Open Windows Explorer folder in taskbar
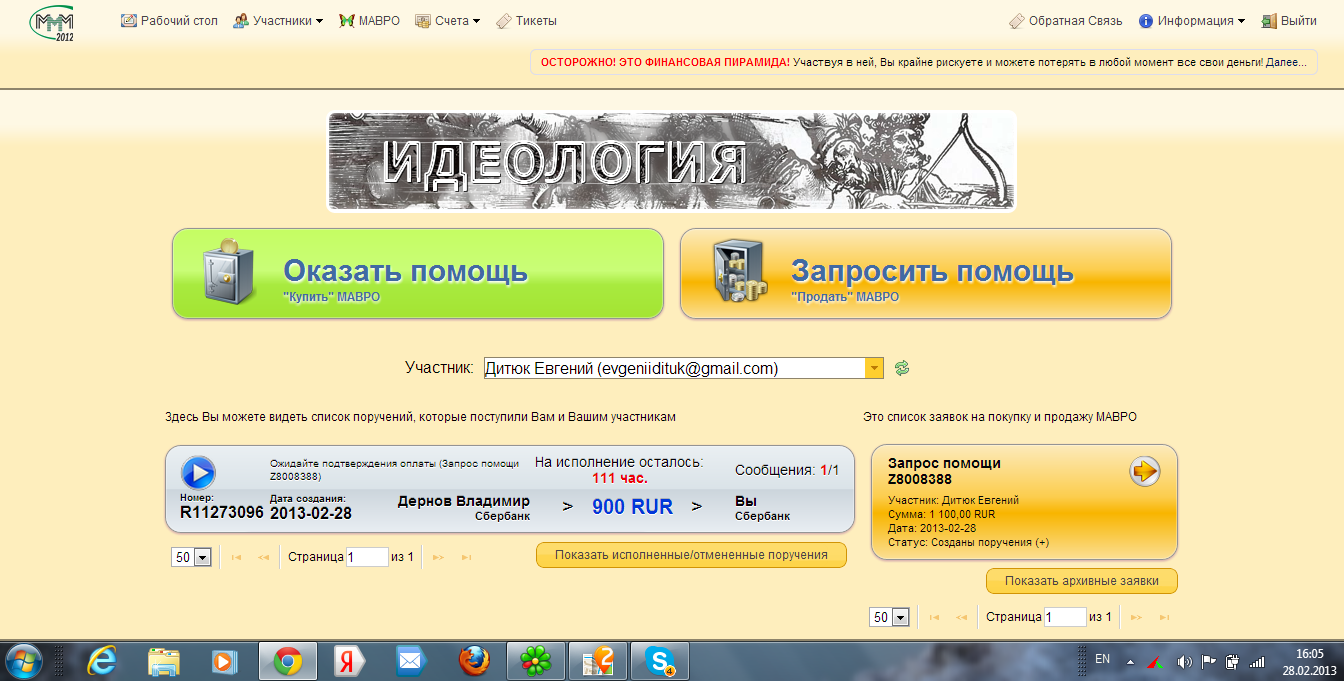1344x681 pixels. point(164,661)
